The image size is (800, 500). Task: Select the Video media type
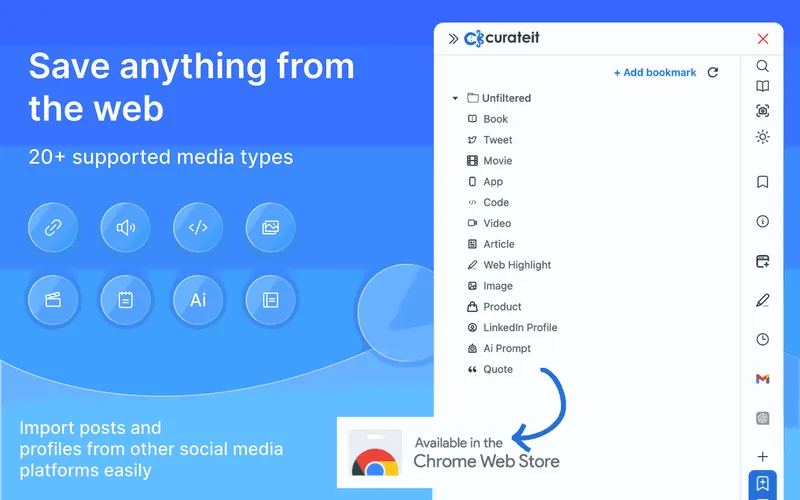coord(489,223)
